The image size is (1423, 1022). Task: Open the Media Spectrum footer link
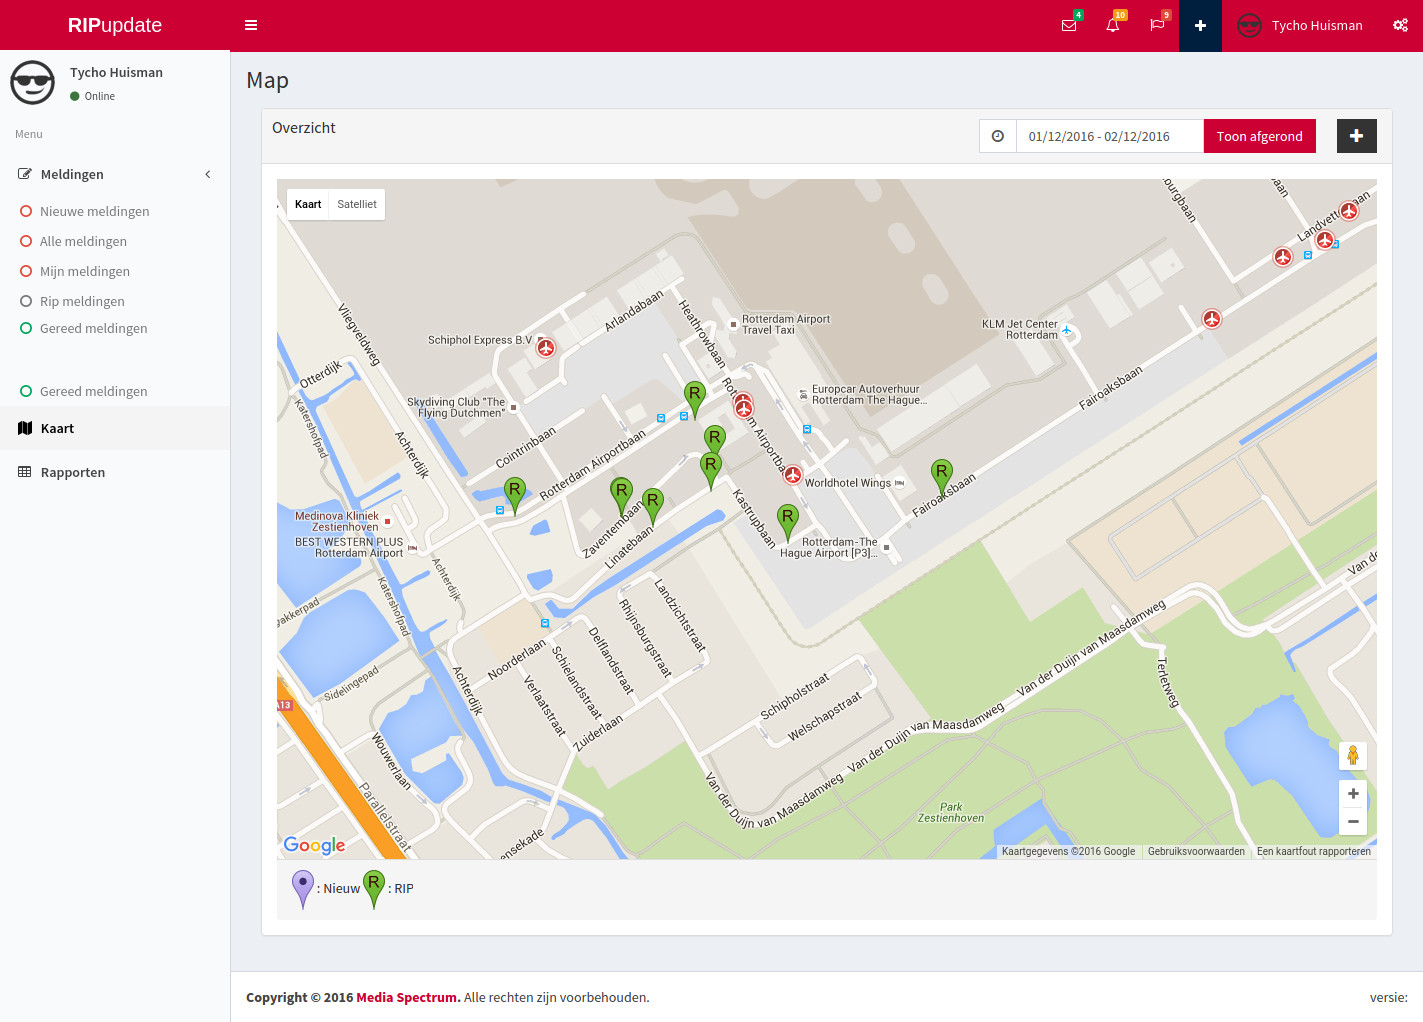click(408, 997)
